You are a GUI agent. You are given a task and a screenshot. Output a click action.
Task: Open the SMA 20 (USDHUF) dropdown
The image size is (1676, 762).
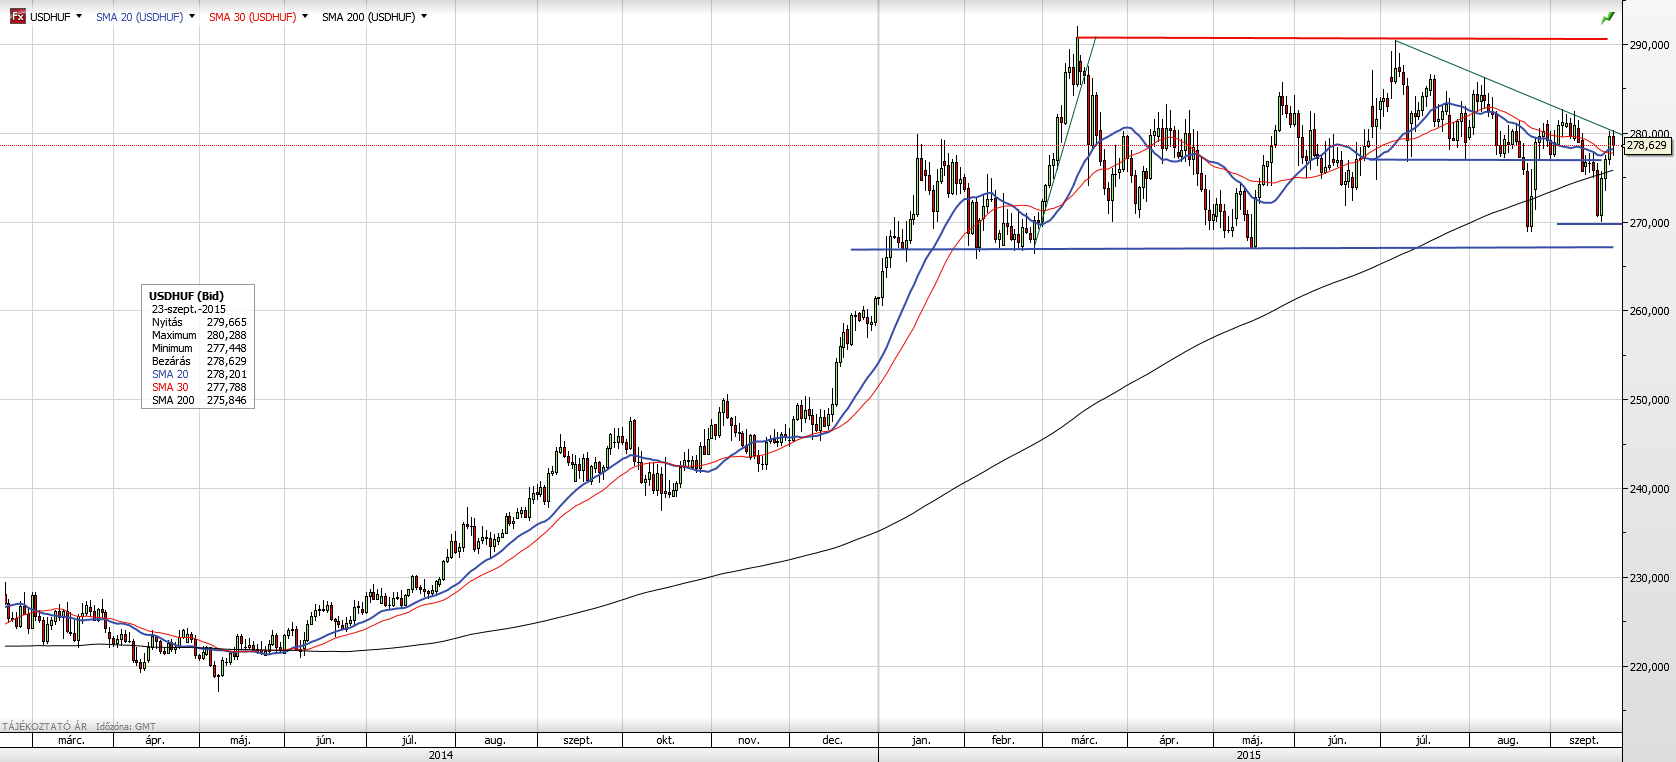pos(192,16)
